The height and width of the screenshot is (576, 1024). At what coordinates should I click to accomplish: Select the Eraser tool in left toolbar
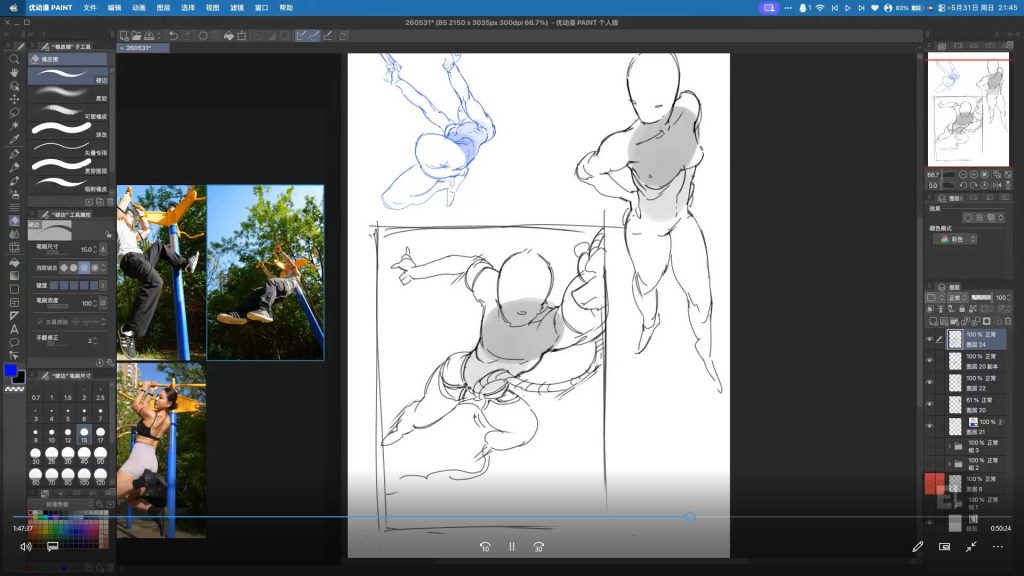pyautogui.click(x=14, y=221)
